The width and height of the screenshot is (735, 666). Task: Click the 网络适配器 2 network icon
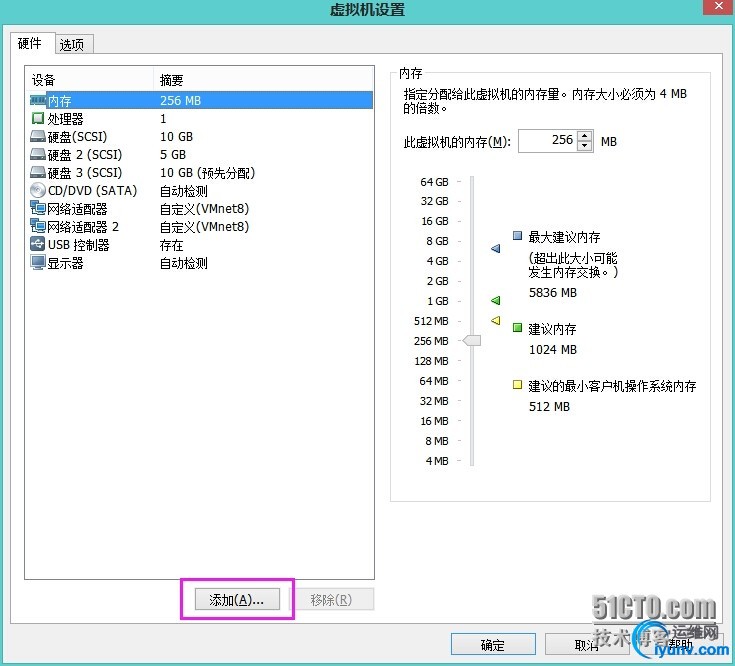(38, 226)
